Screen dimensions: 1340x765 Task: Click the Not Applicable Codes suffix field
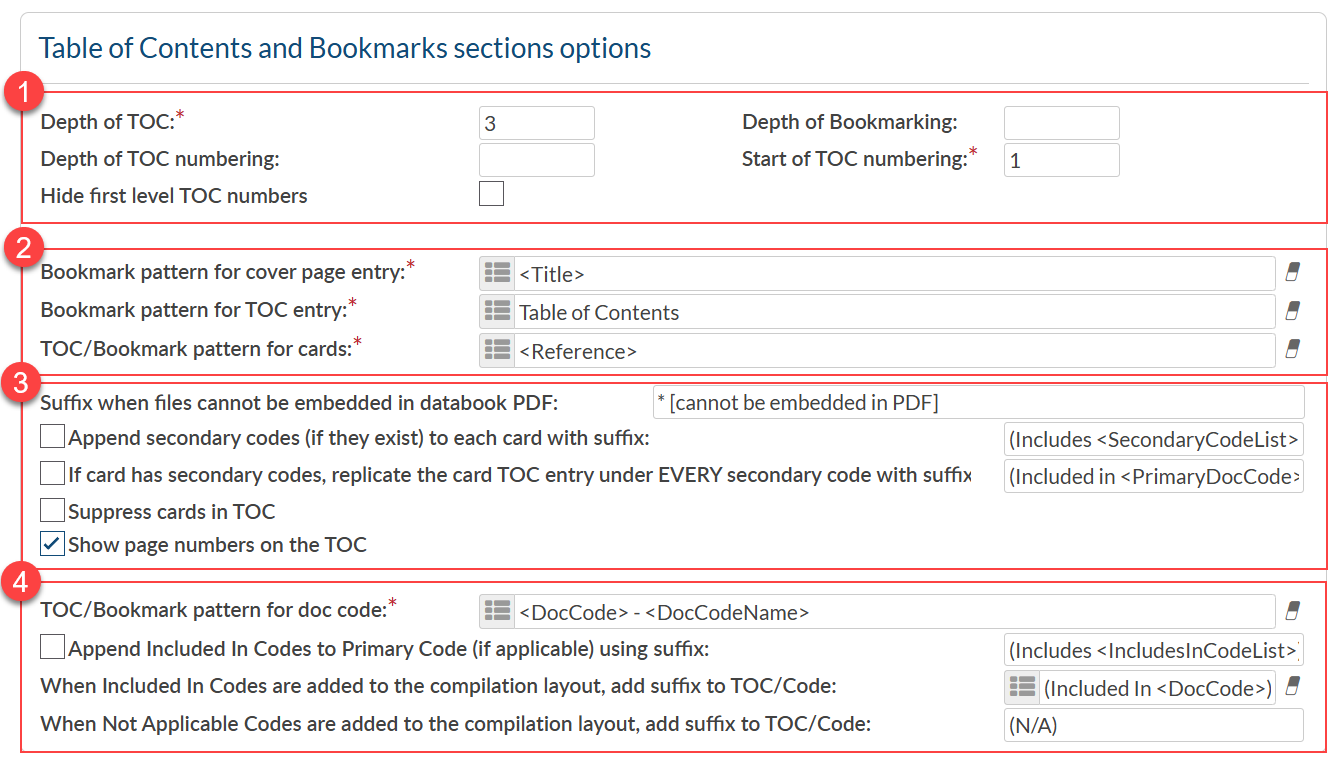tap(1153, 726)
